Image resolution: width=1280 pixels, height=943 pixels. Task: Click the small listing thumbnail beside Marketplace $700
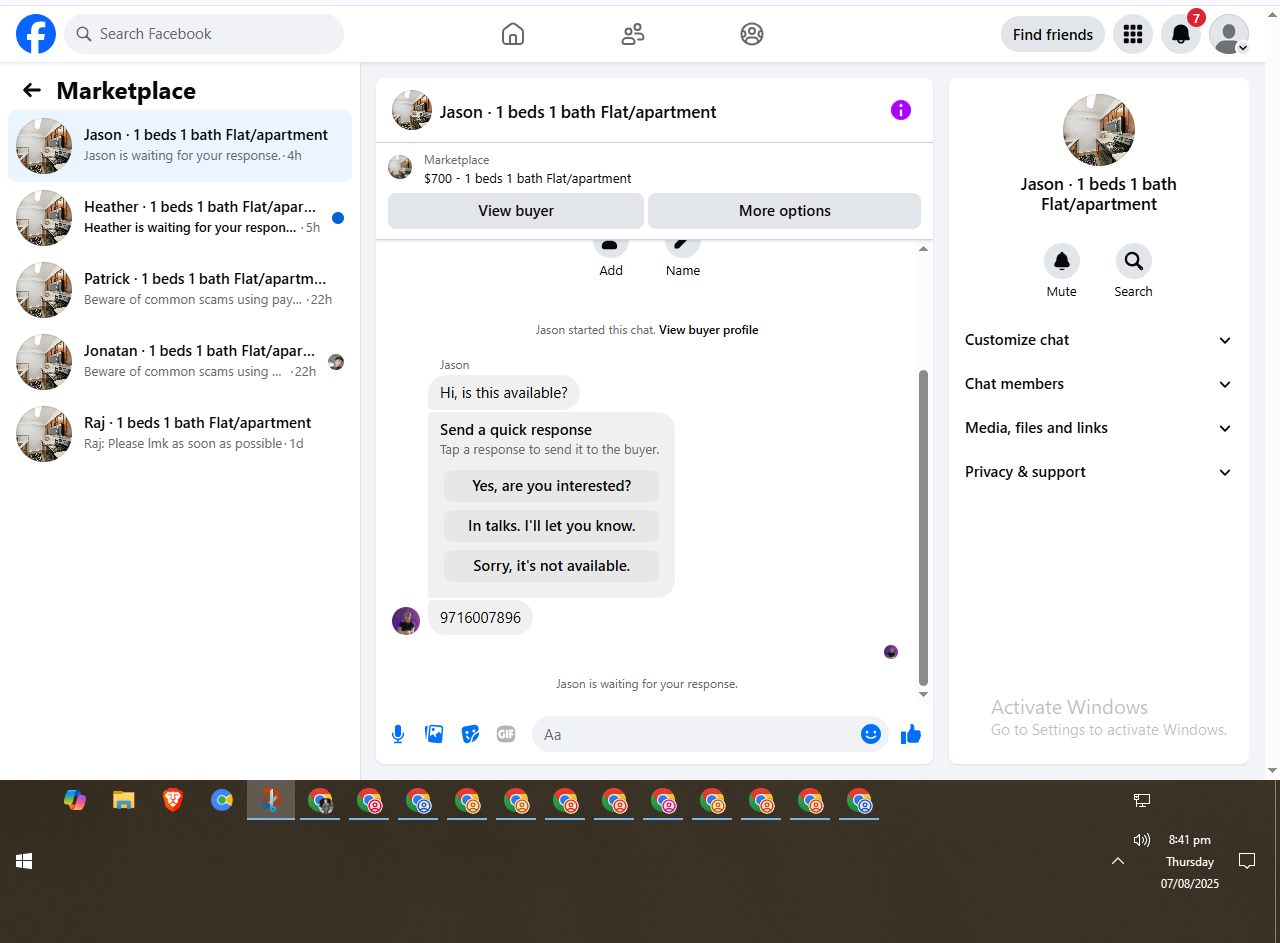pos(400,167)
